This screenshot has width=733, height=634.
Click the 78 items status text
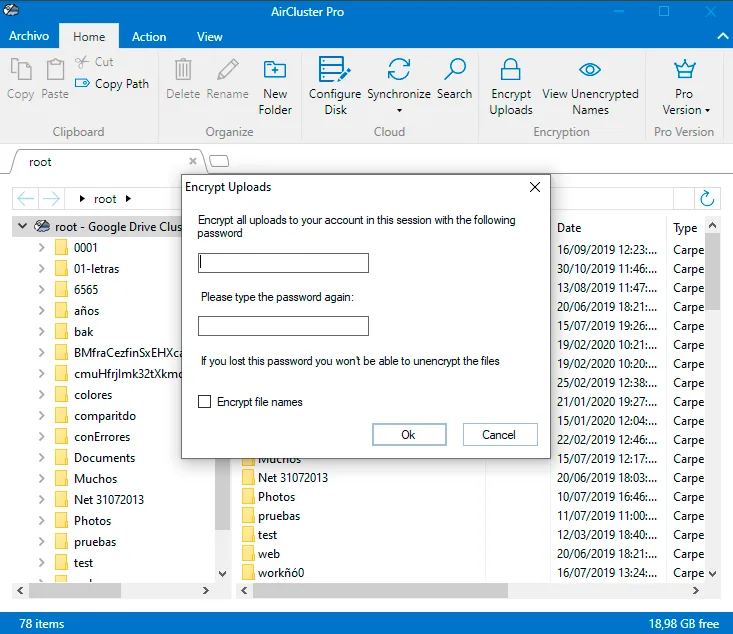pos(42,623)
